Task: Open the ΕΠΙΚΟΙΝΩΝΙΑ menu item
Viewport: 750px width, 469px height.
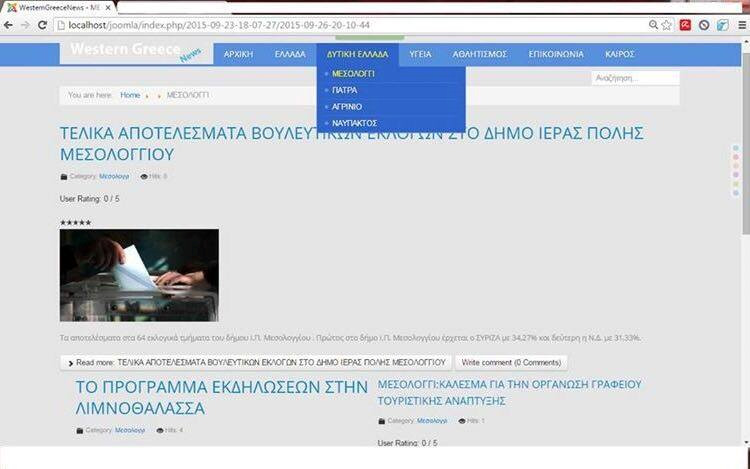Action: click(556, 55)
